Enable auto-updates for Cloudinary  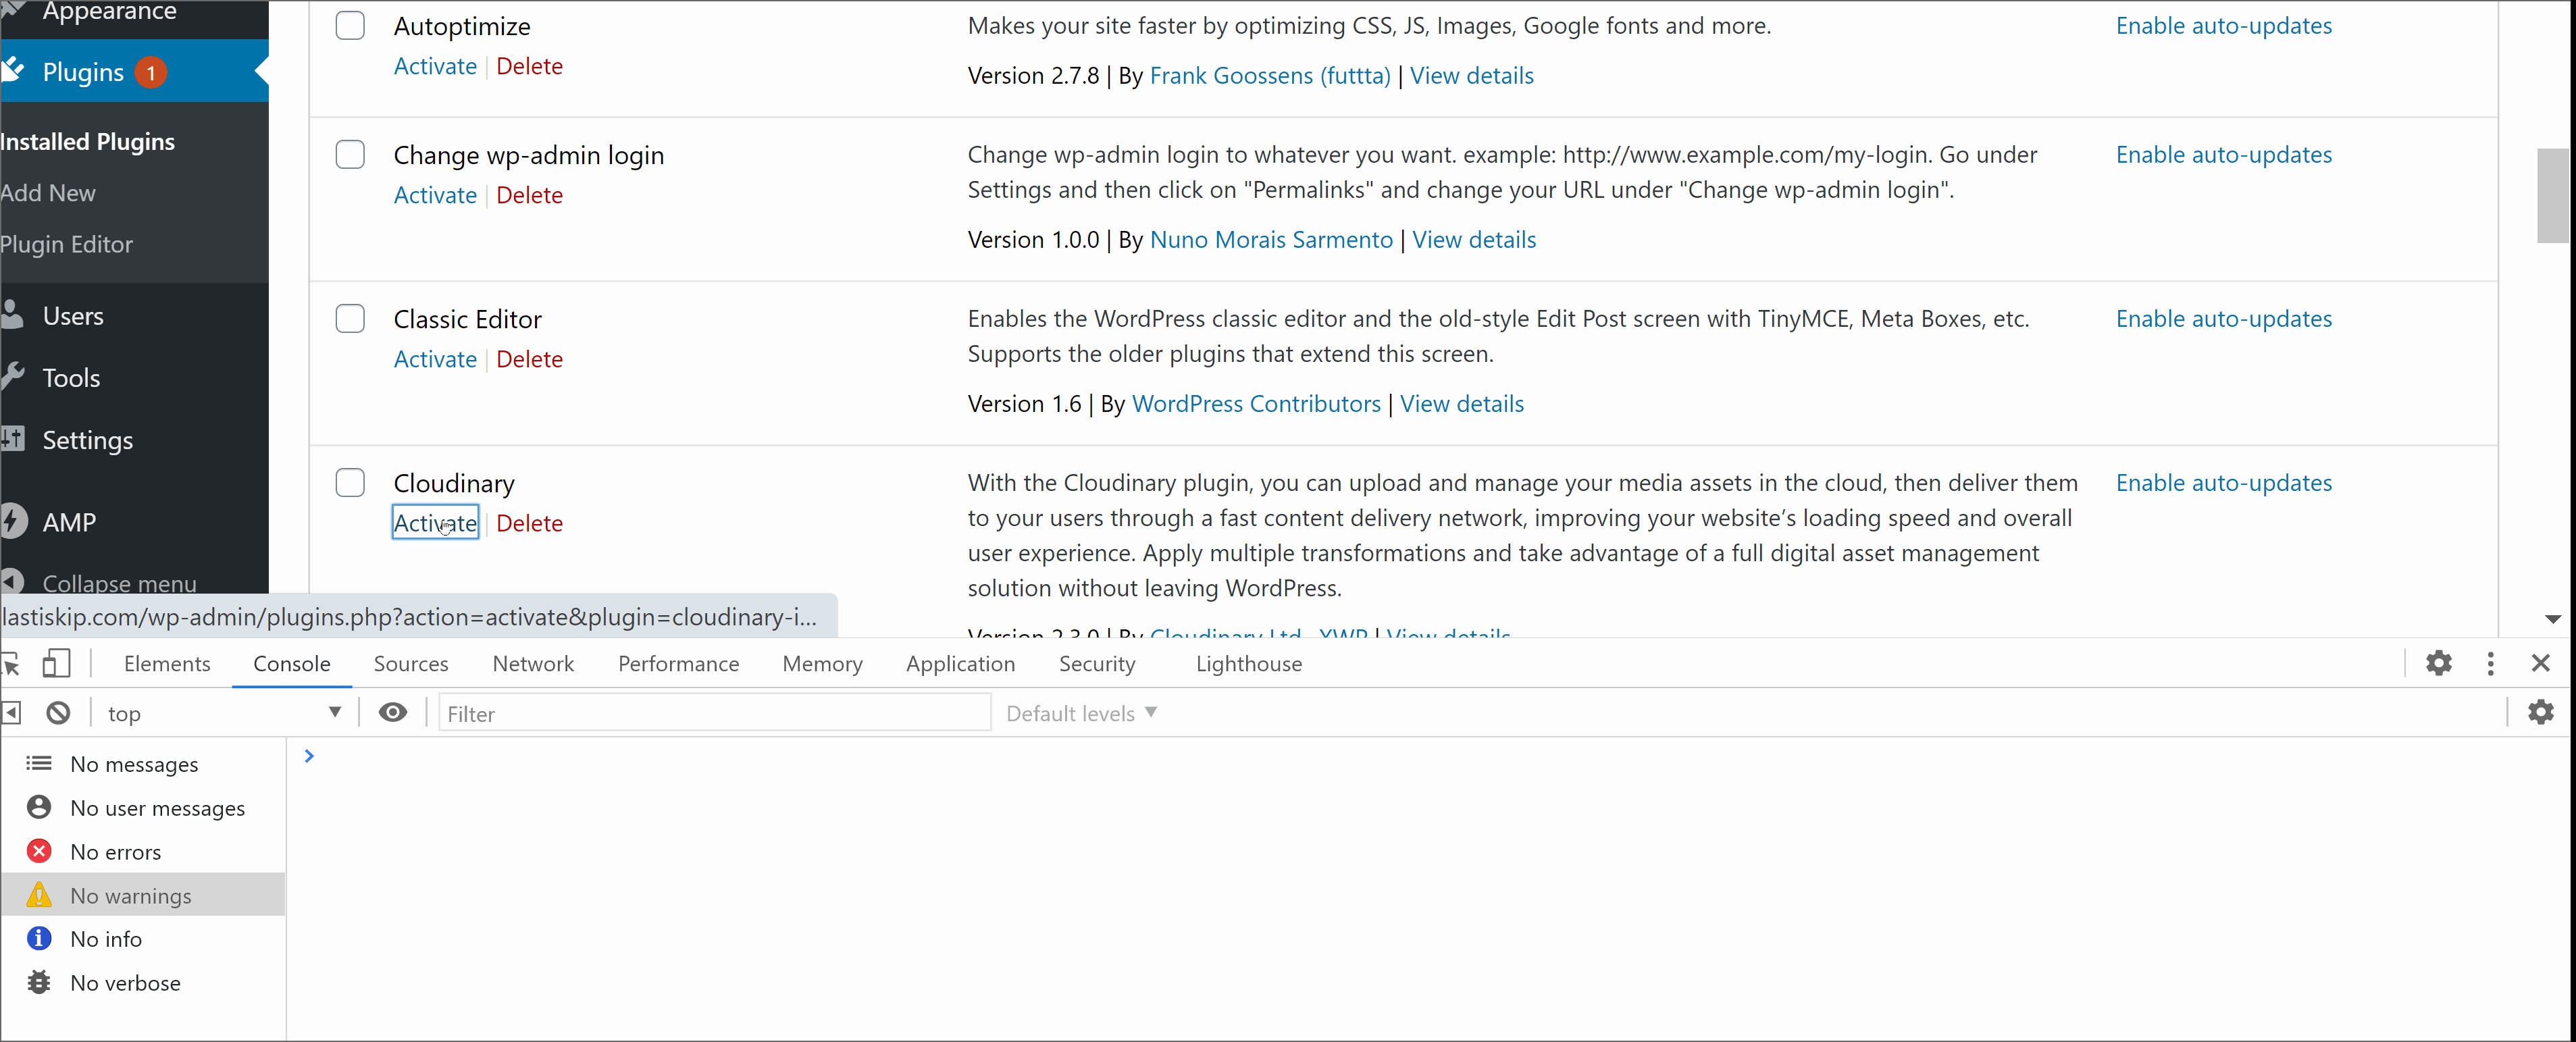pos(2223,482)
